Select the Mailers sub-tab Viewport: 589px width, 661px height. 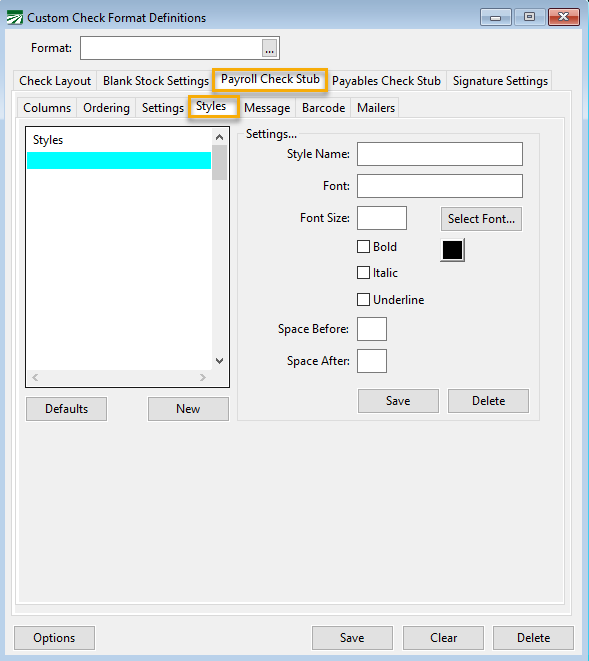(x=376, y=108)
